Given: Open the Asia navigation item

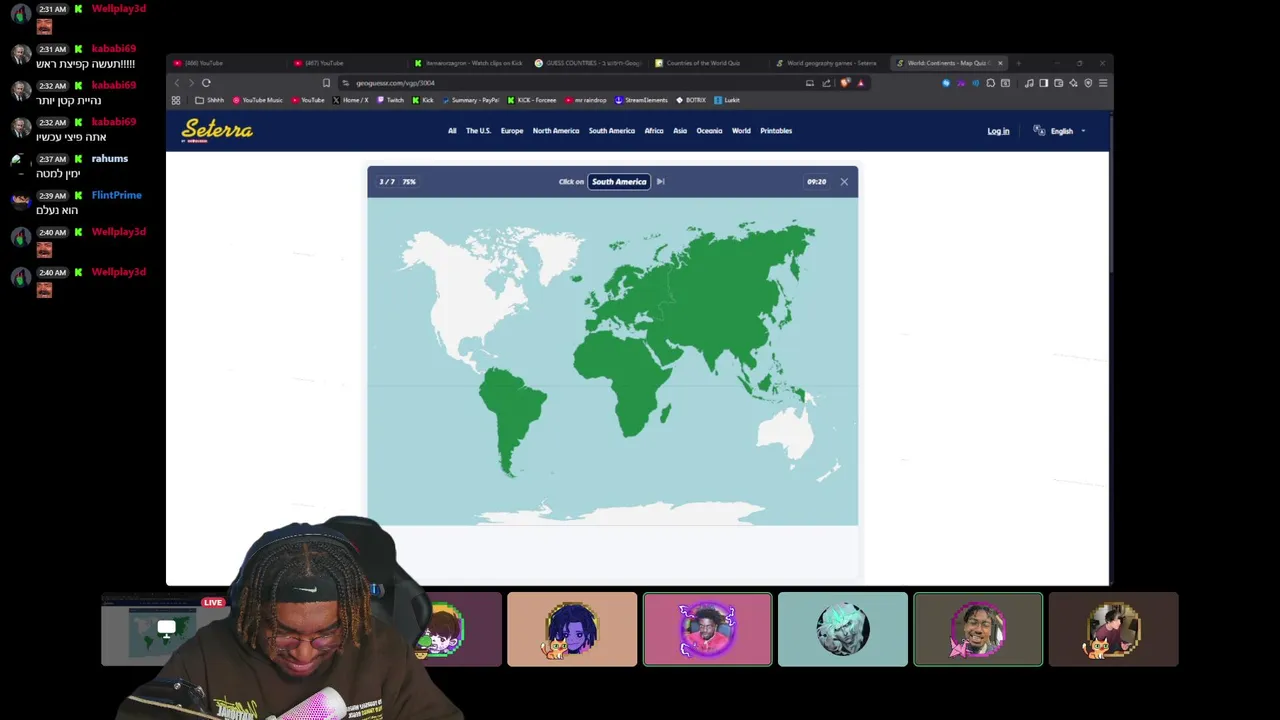Looking at the screenshot, I should [x=680, y=131].
